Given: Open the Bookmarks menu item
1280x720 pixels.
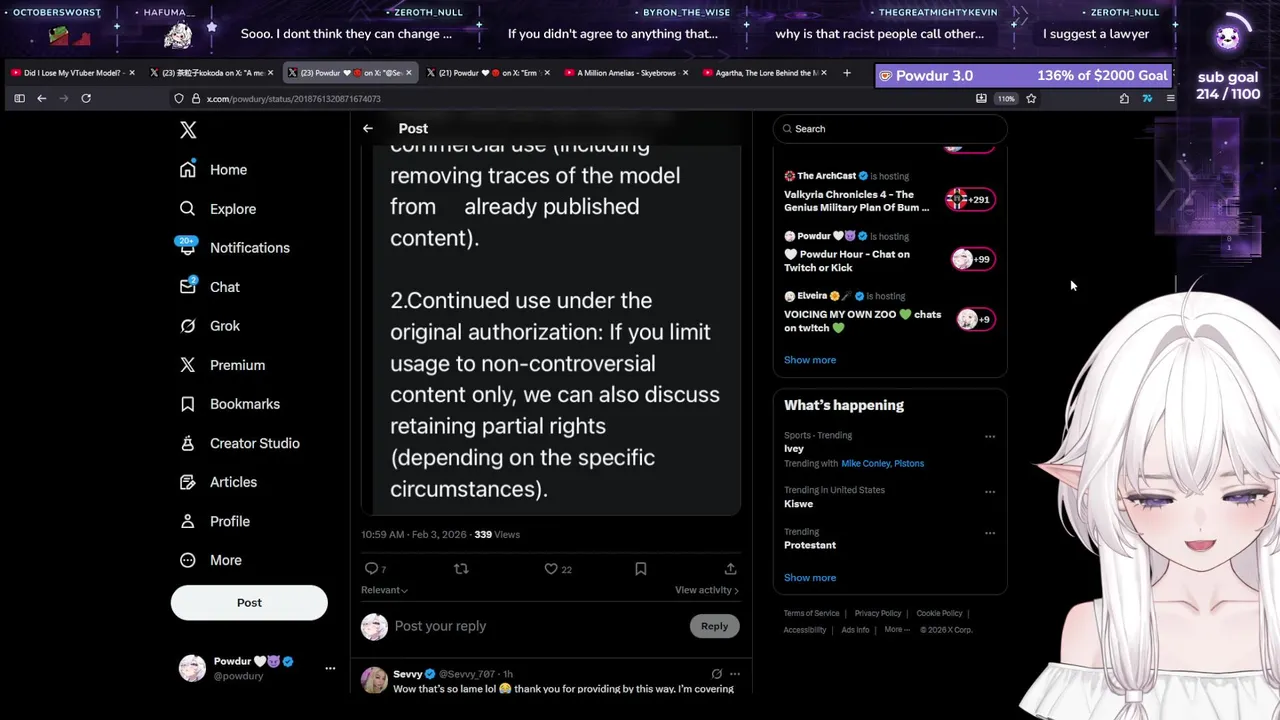Looking at the screenshot, I should [244, 404].
